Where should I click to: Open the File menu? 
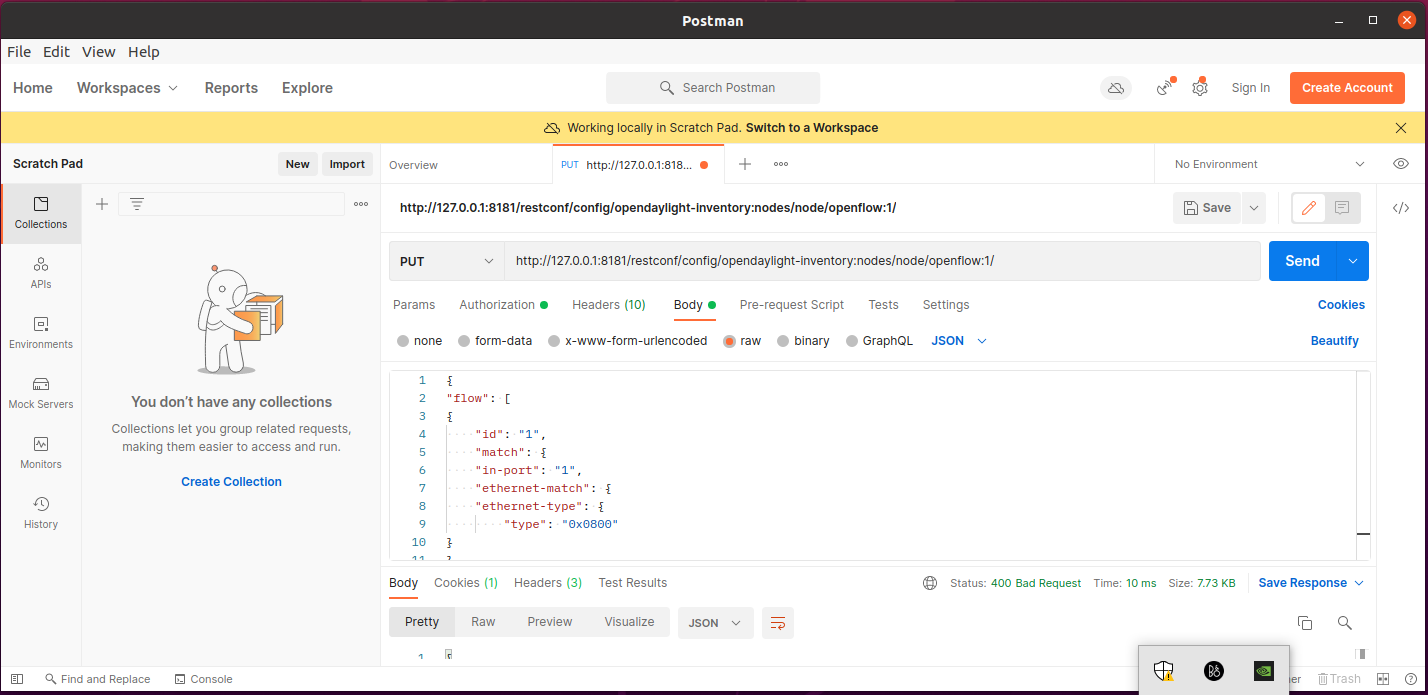coord(19,52)
